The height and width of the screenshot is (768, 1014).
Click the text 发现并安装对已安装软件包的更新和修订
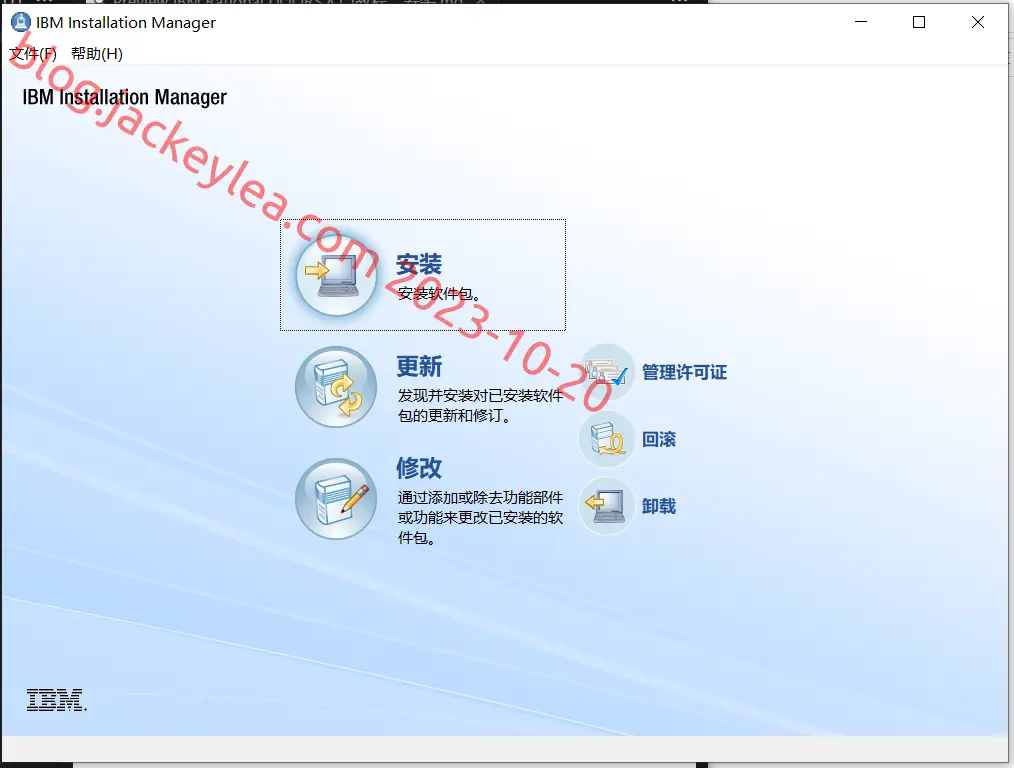click(x=480, y=405)
